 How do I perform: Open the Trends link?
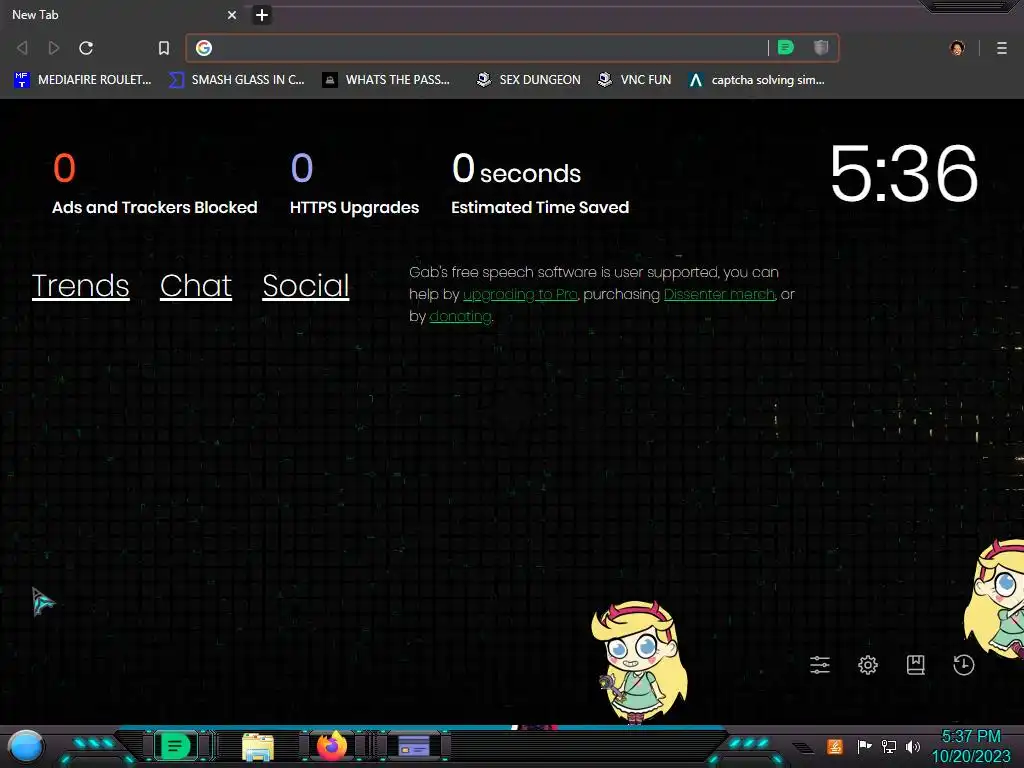coord(80,285)
